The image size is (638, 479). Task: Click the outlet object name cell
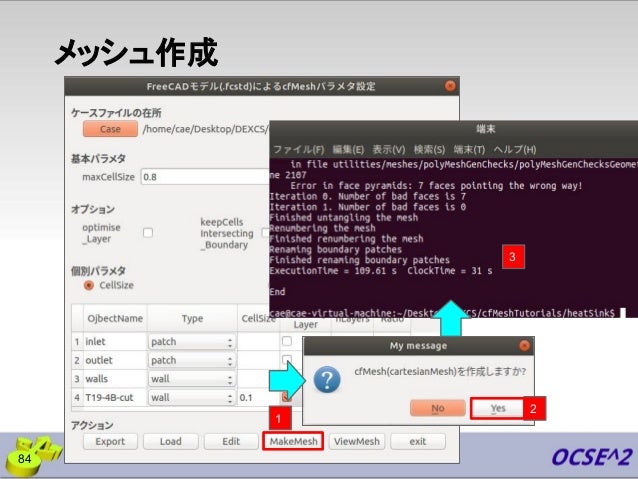(x=115, y=360)
